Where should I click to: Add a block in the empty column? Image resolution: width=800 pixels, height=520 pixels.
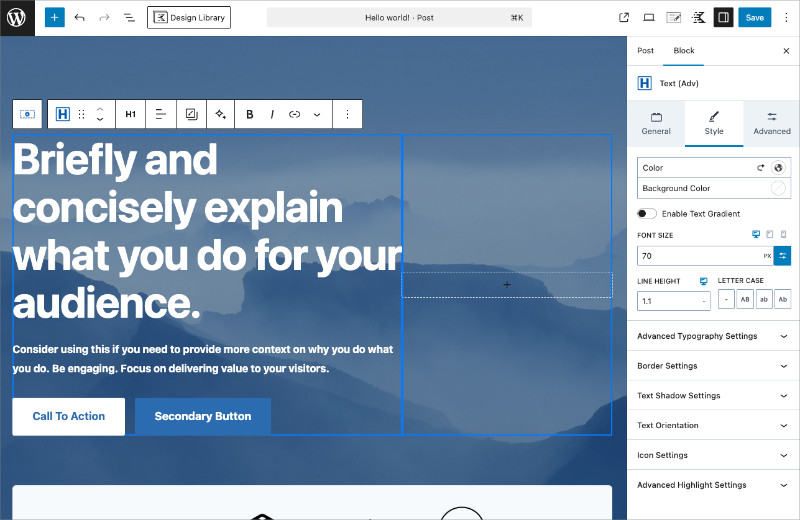pyautogui.click(x=507, y=285)
